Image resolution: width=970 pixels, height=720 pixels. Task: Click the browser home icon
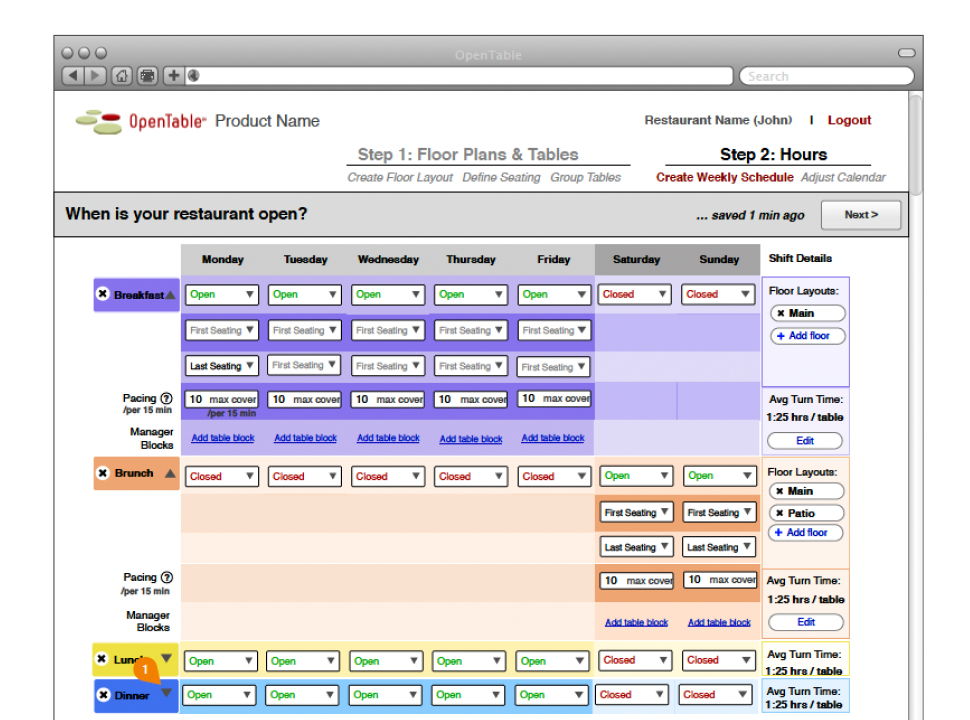click(122, 76)
